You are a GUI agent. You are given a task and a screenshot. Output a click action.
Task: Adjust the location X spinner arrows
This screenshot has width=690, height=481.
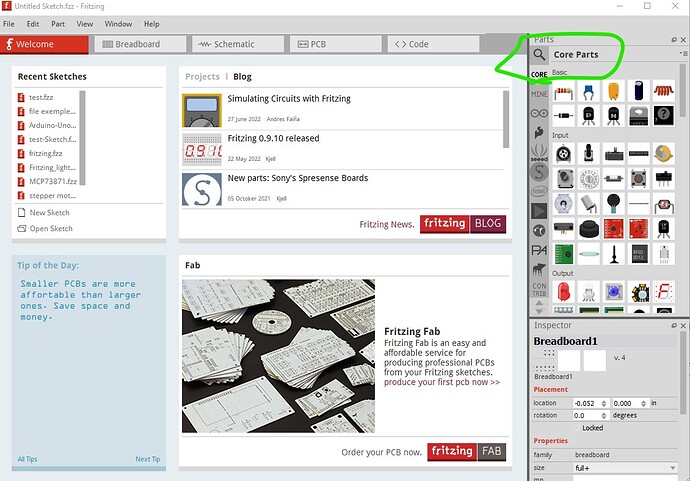point(604,403)
